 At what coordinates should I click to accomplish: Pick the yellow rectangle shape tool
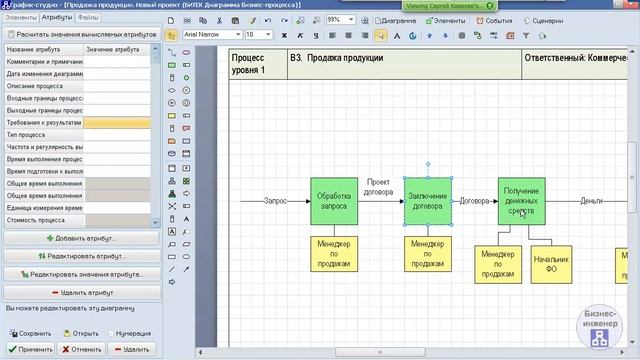pyautogui.click(x=172, y=116)
